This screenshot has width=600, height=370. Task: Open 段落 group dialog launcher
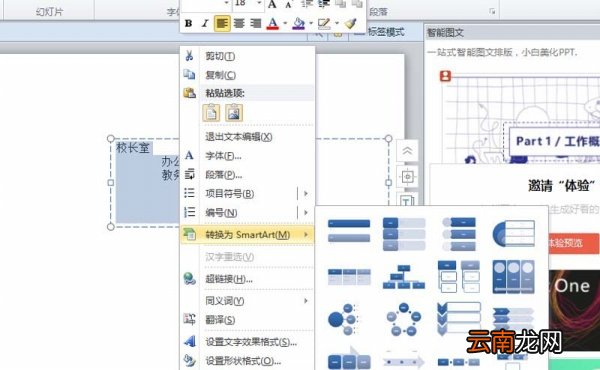pos(492,12)
